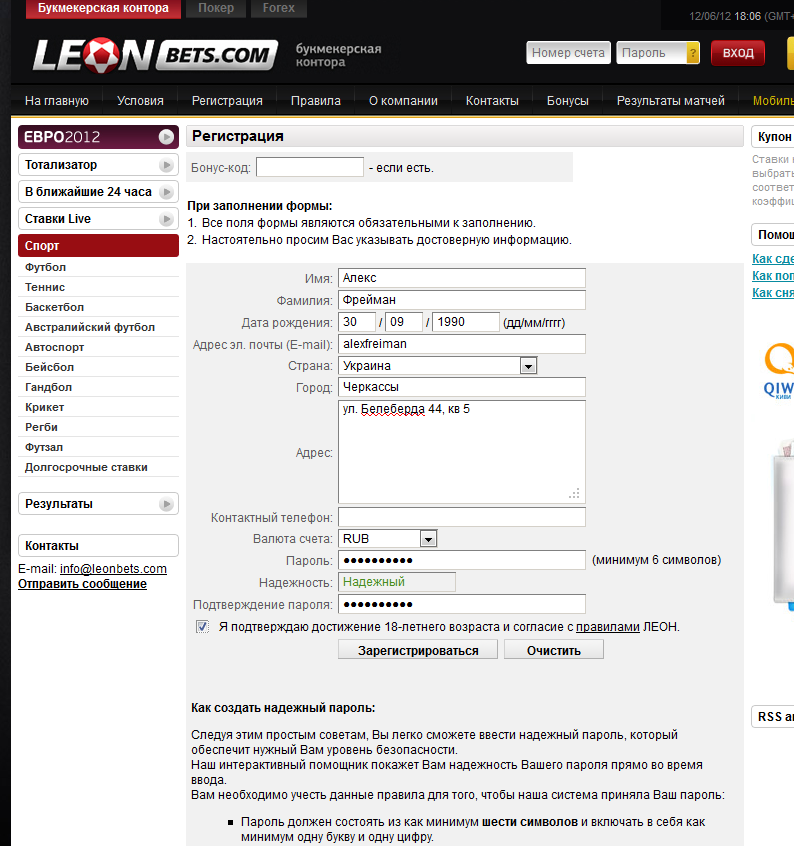Open the правилами rules link

click(x=608, y=627)
